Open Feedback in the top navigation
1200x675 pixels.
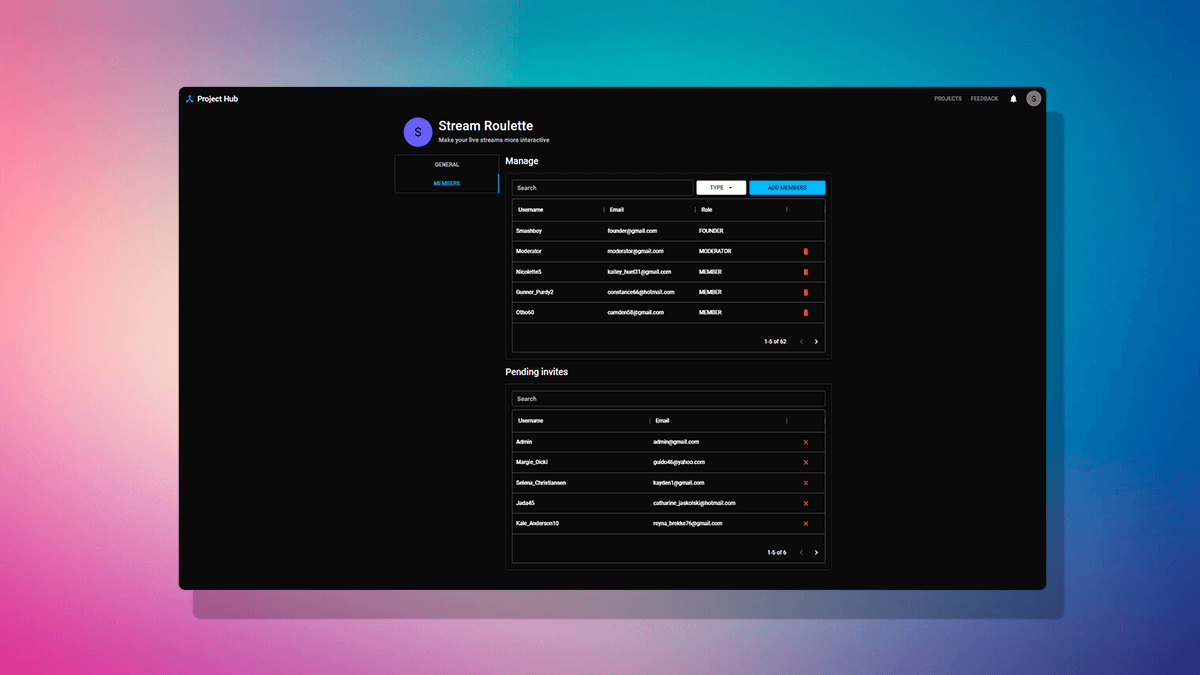(x=984, y=99)
